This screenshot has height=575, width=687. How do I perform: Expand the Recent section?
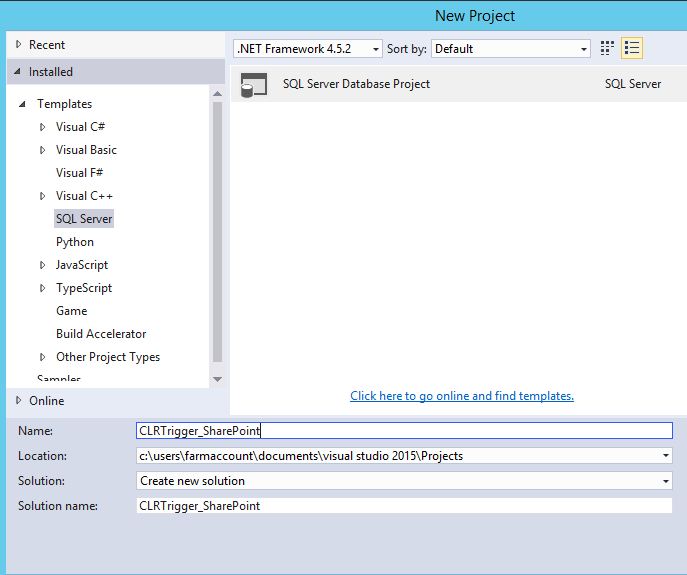(x=18, y=44)
